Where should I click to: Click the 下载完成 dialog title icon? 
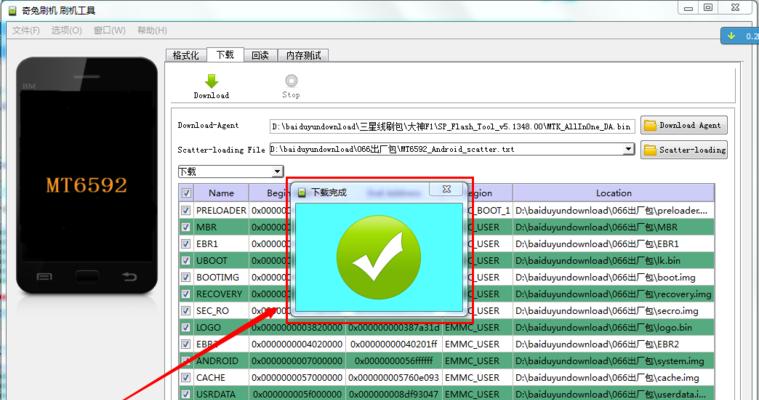click(302, 193)
